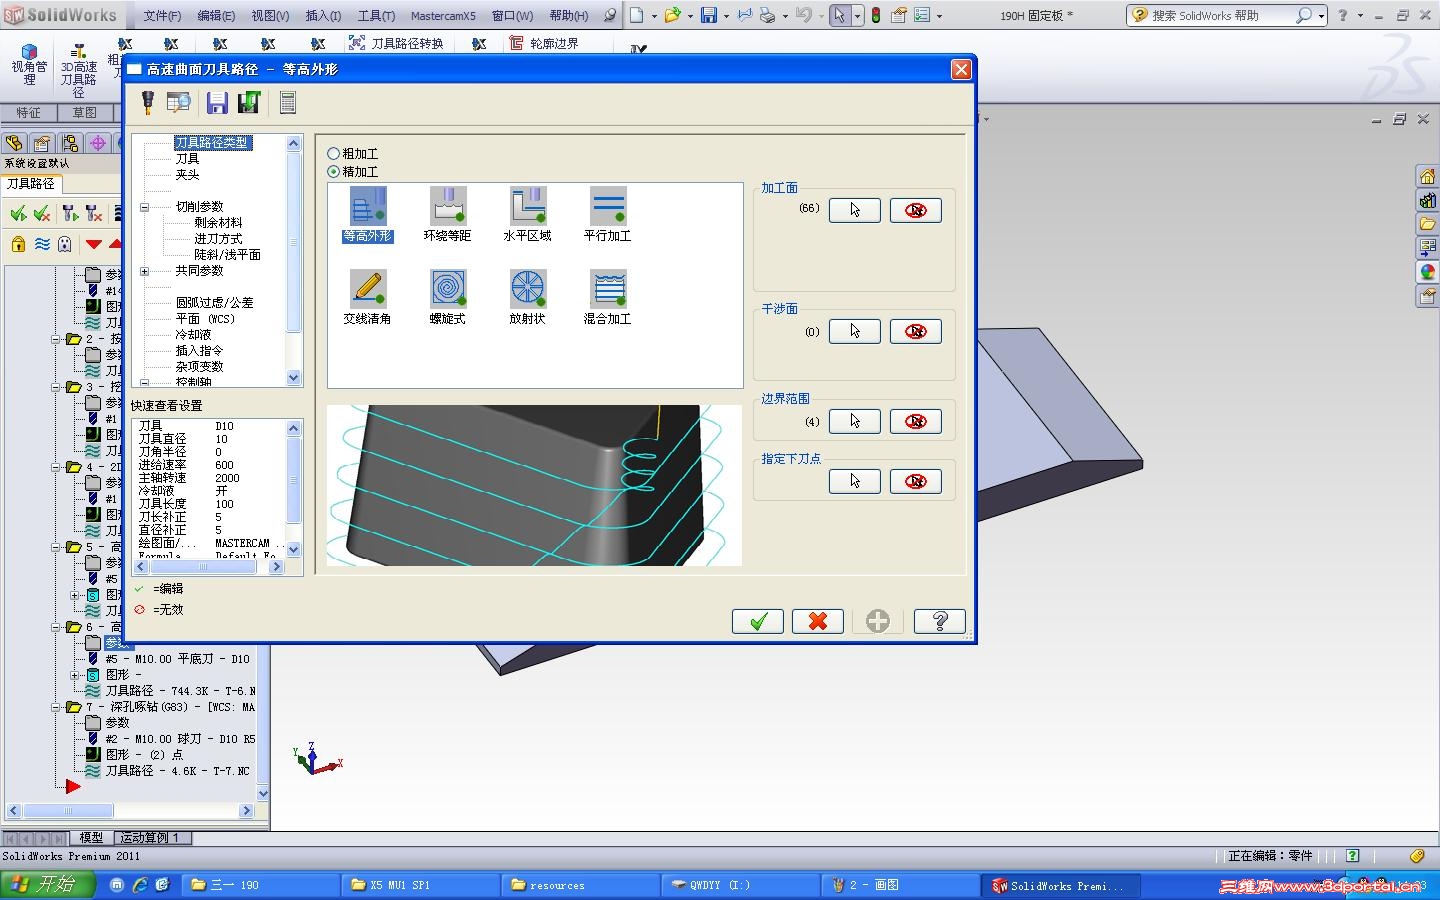Open the 文件(F) menu
Image resolution: width=1440 pixels, height=900 pixels.
click(162, 15)
